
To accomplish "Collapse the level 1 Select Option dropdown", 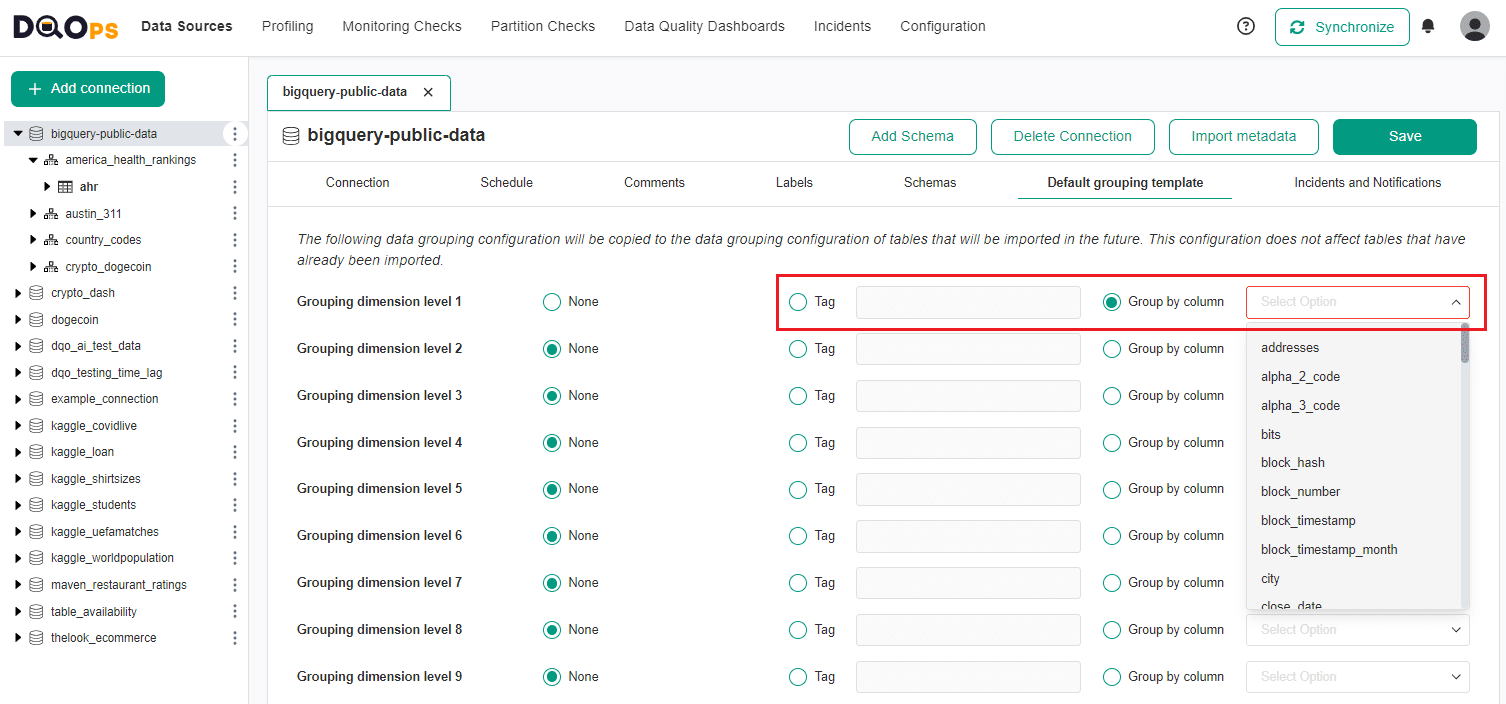I will [x=1358, y=302].
